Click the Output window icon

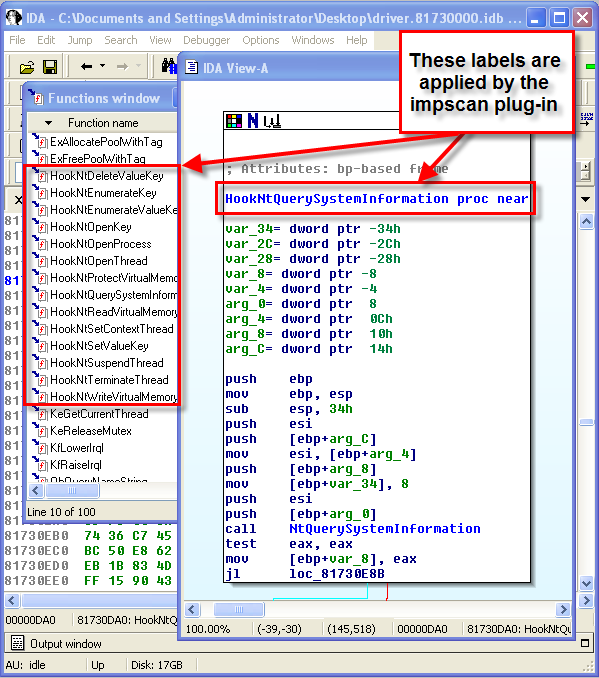point(17,643)
